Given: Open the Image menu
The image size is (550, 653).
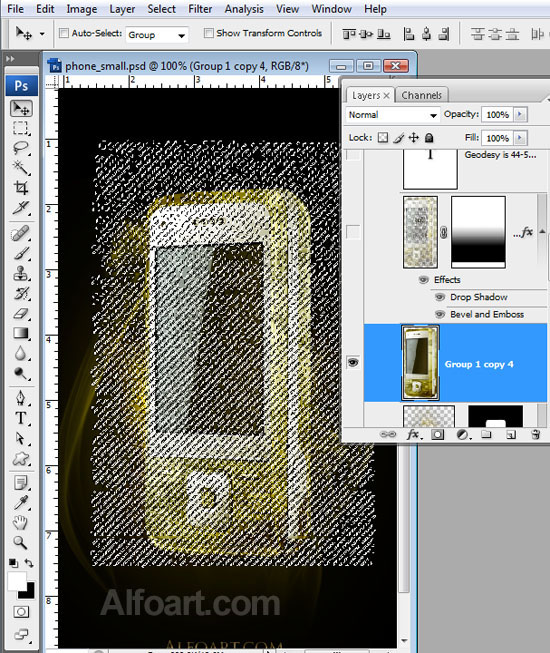Looking at the screenshot, I should (x=82, y=9).
